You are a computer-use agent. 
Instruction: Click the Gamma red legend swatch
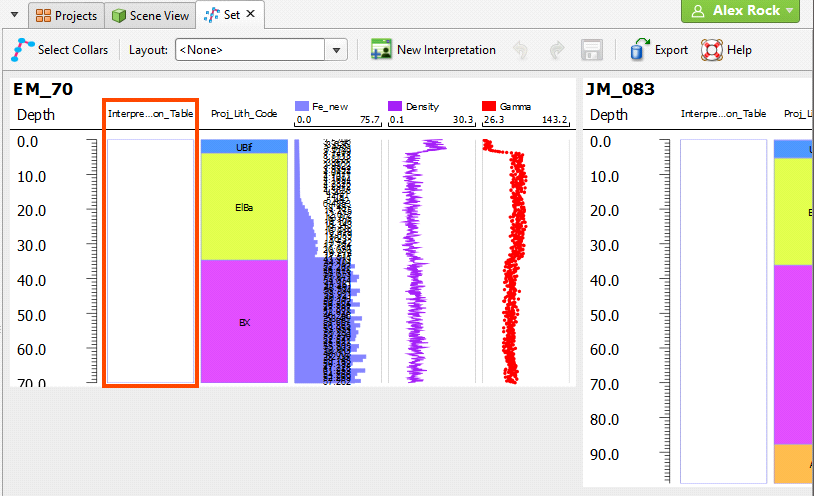(489, 105)
